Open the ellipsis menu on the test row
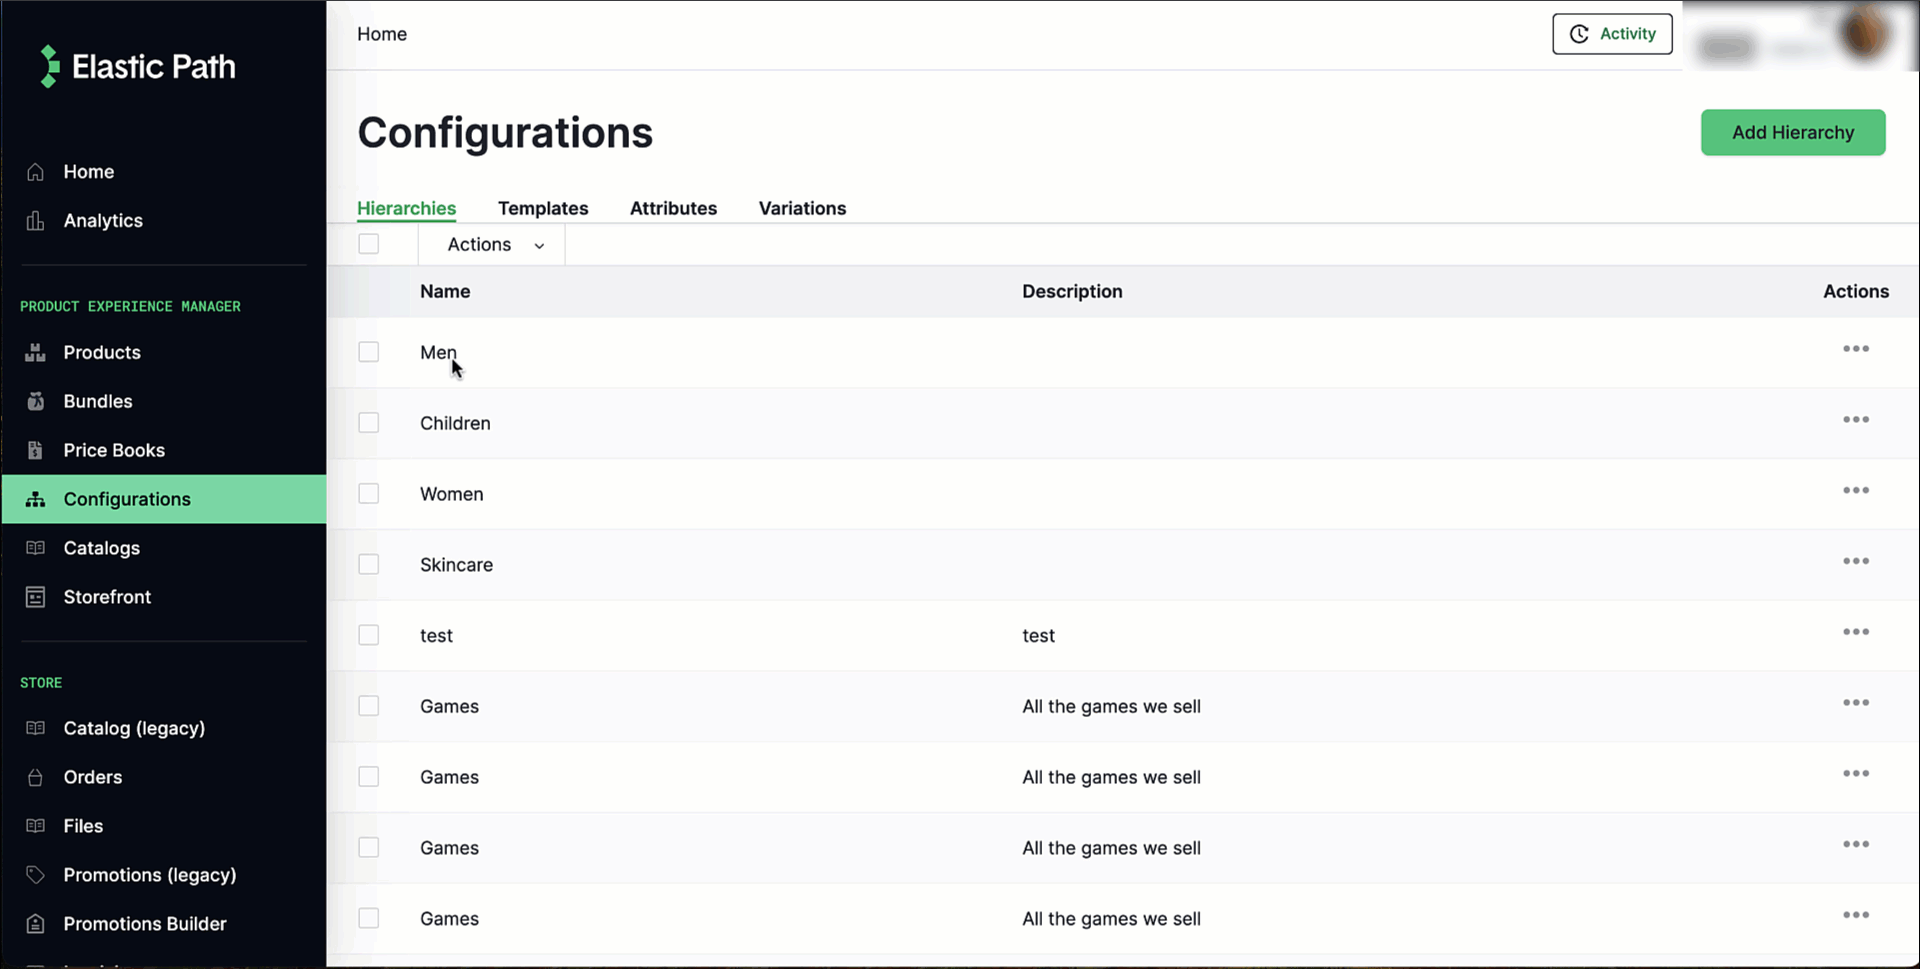Image resolution: width=1920 pixels, height=969 pixels. click(1855, 631)
